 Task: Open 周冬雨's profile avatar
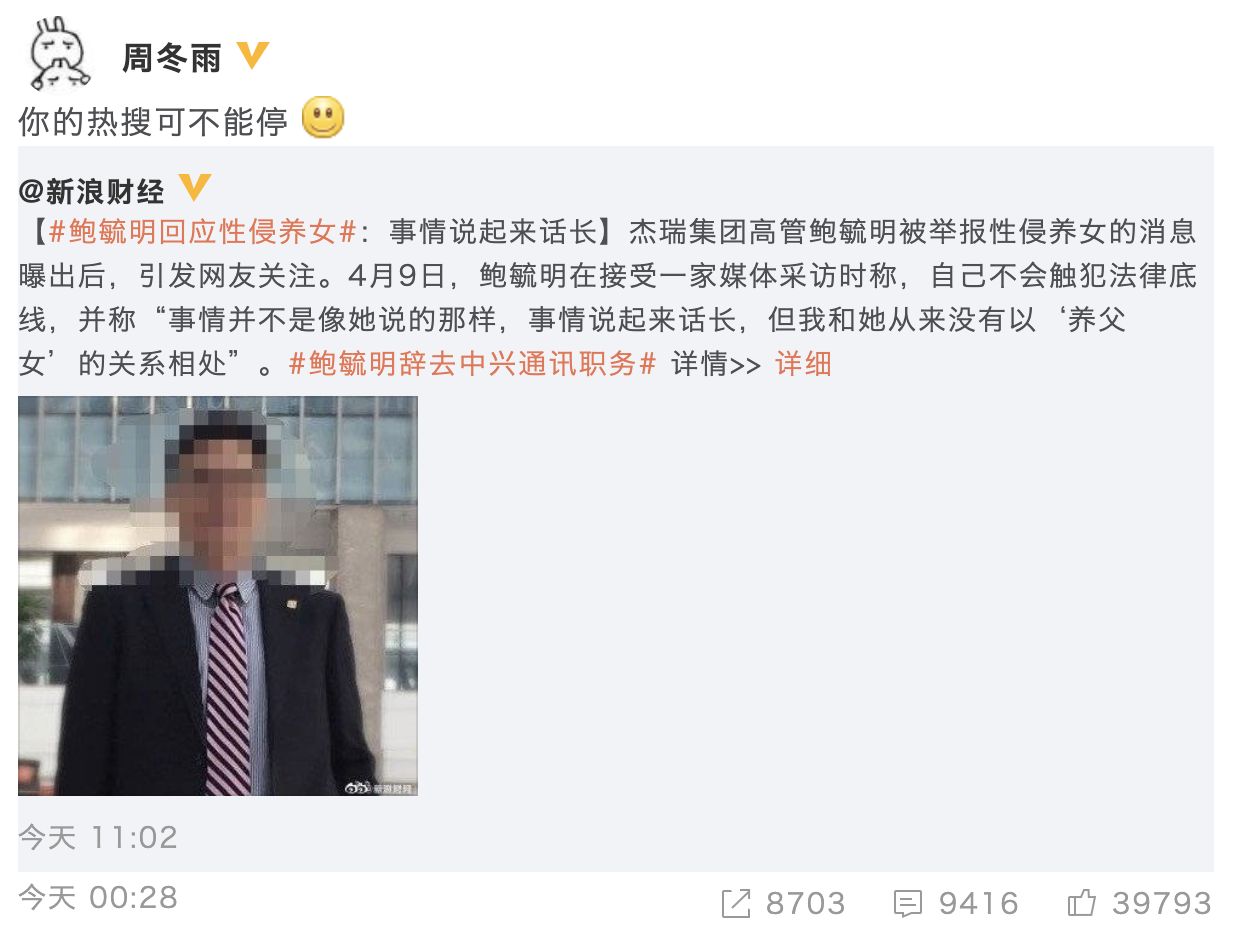60,56
